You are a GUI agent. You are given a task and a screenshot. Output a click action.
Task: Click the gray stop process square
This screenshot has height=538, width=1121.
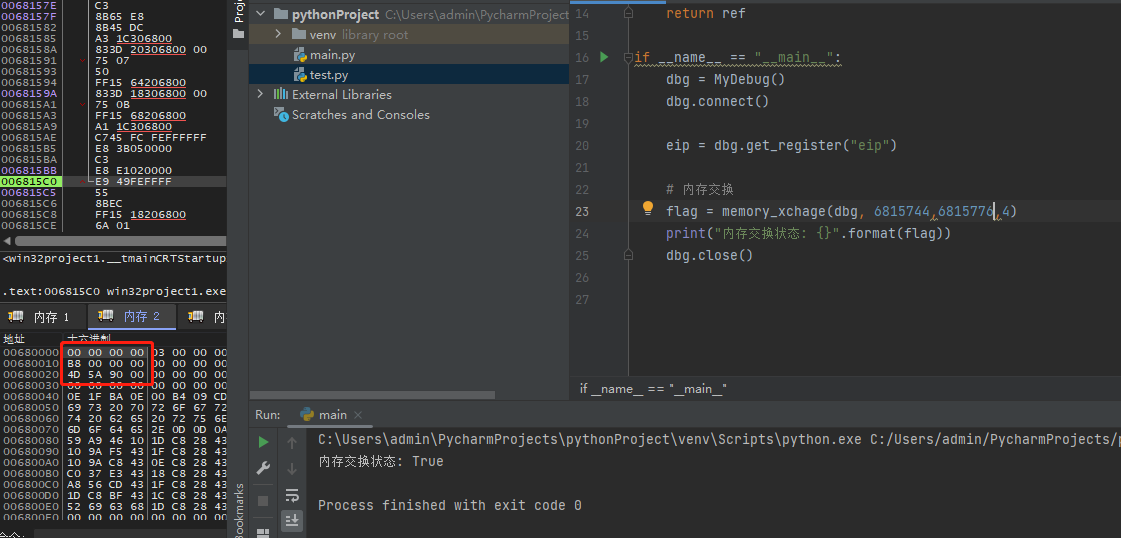click(x=263, y=500)
